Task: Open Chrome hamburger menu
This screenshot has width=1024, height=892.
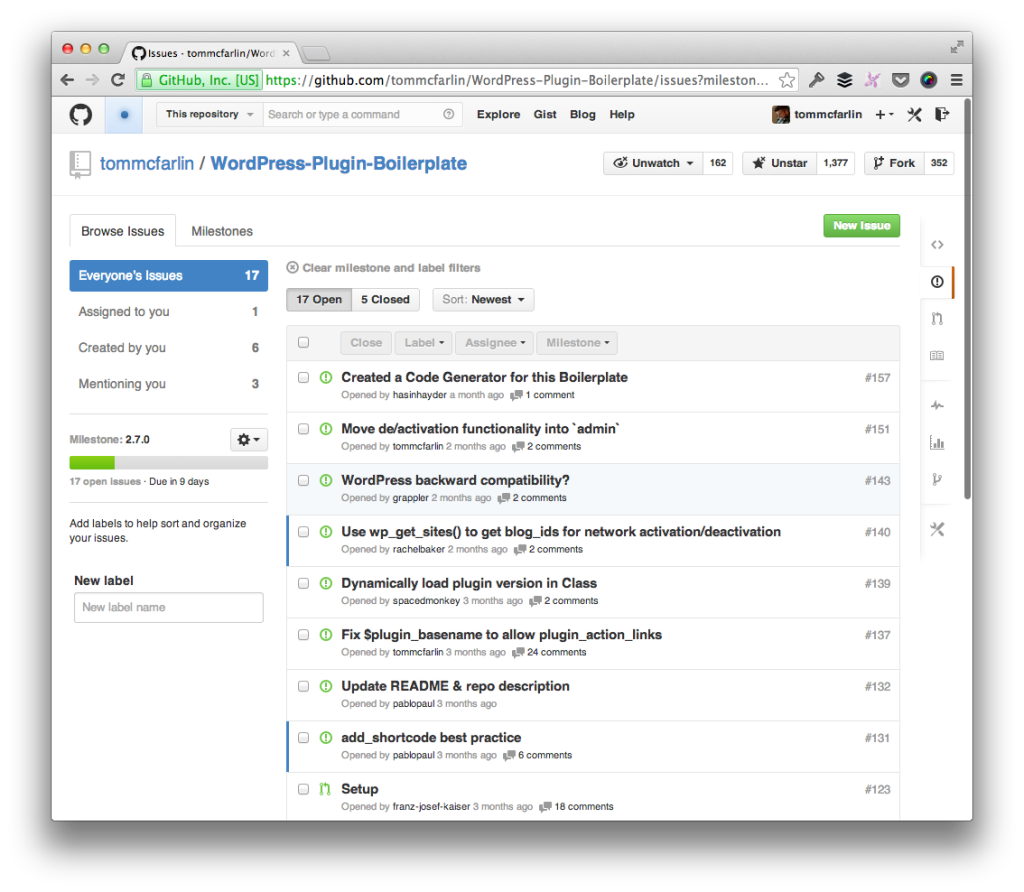Action: pos(957,80)
